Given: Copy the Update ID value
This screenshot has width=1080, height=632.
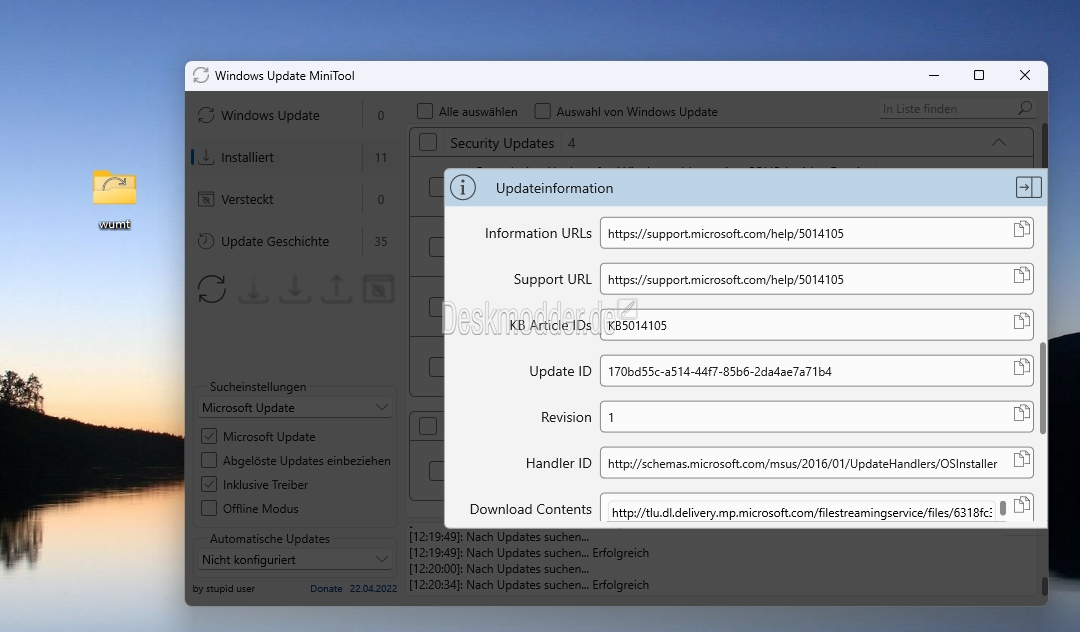Looking at the screenshot, I should 1021,367.
